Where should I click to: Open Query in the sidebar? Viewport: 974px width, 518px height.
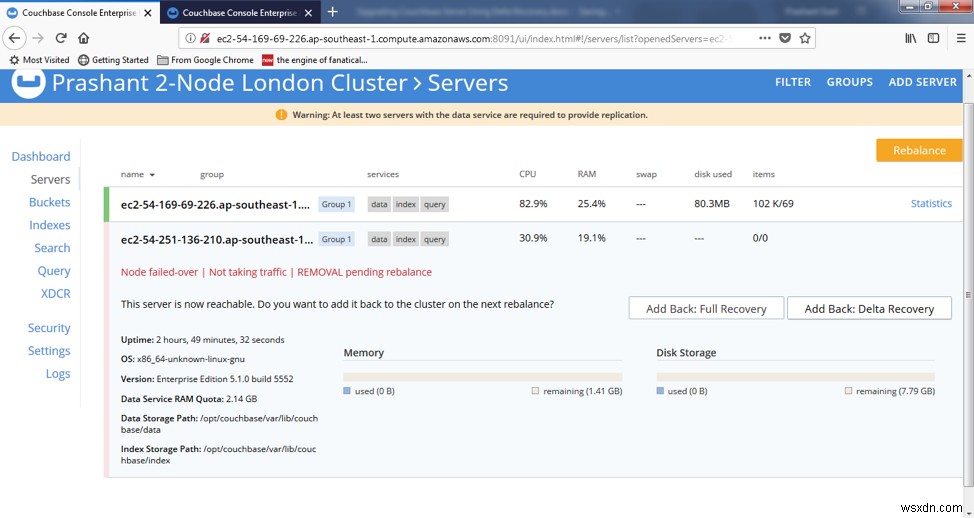pyautogui.click(x=53, y=271)
